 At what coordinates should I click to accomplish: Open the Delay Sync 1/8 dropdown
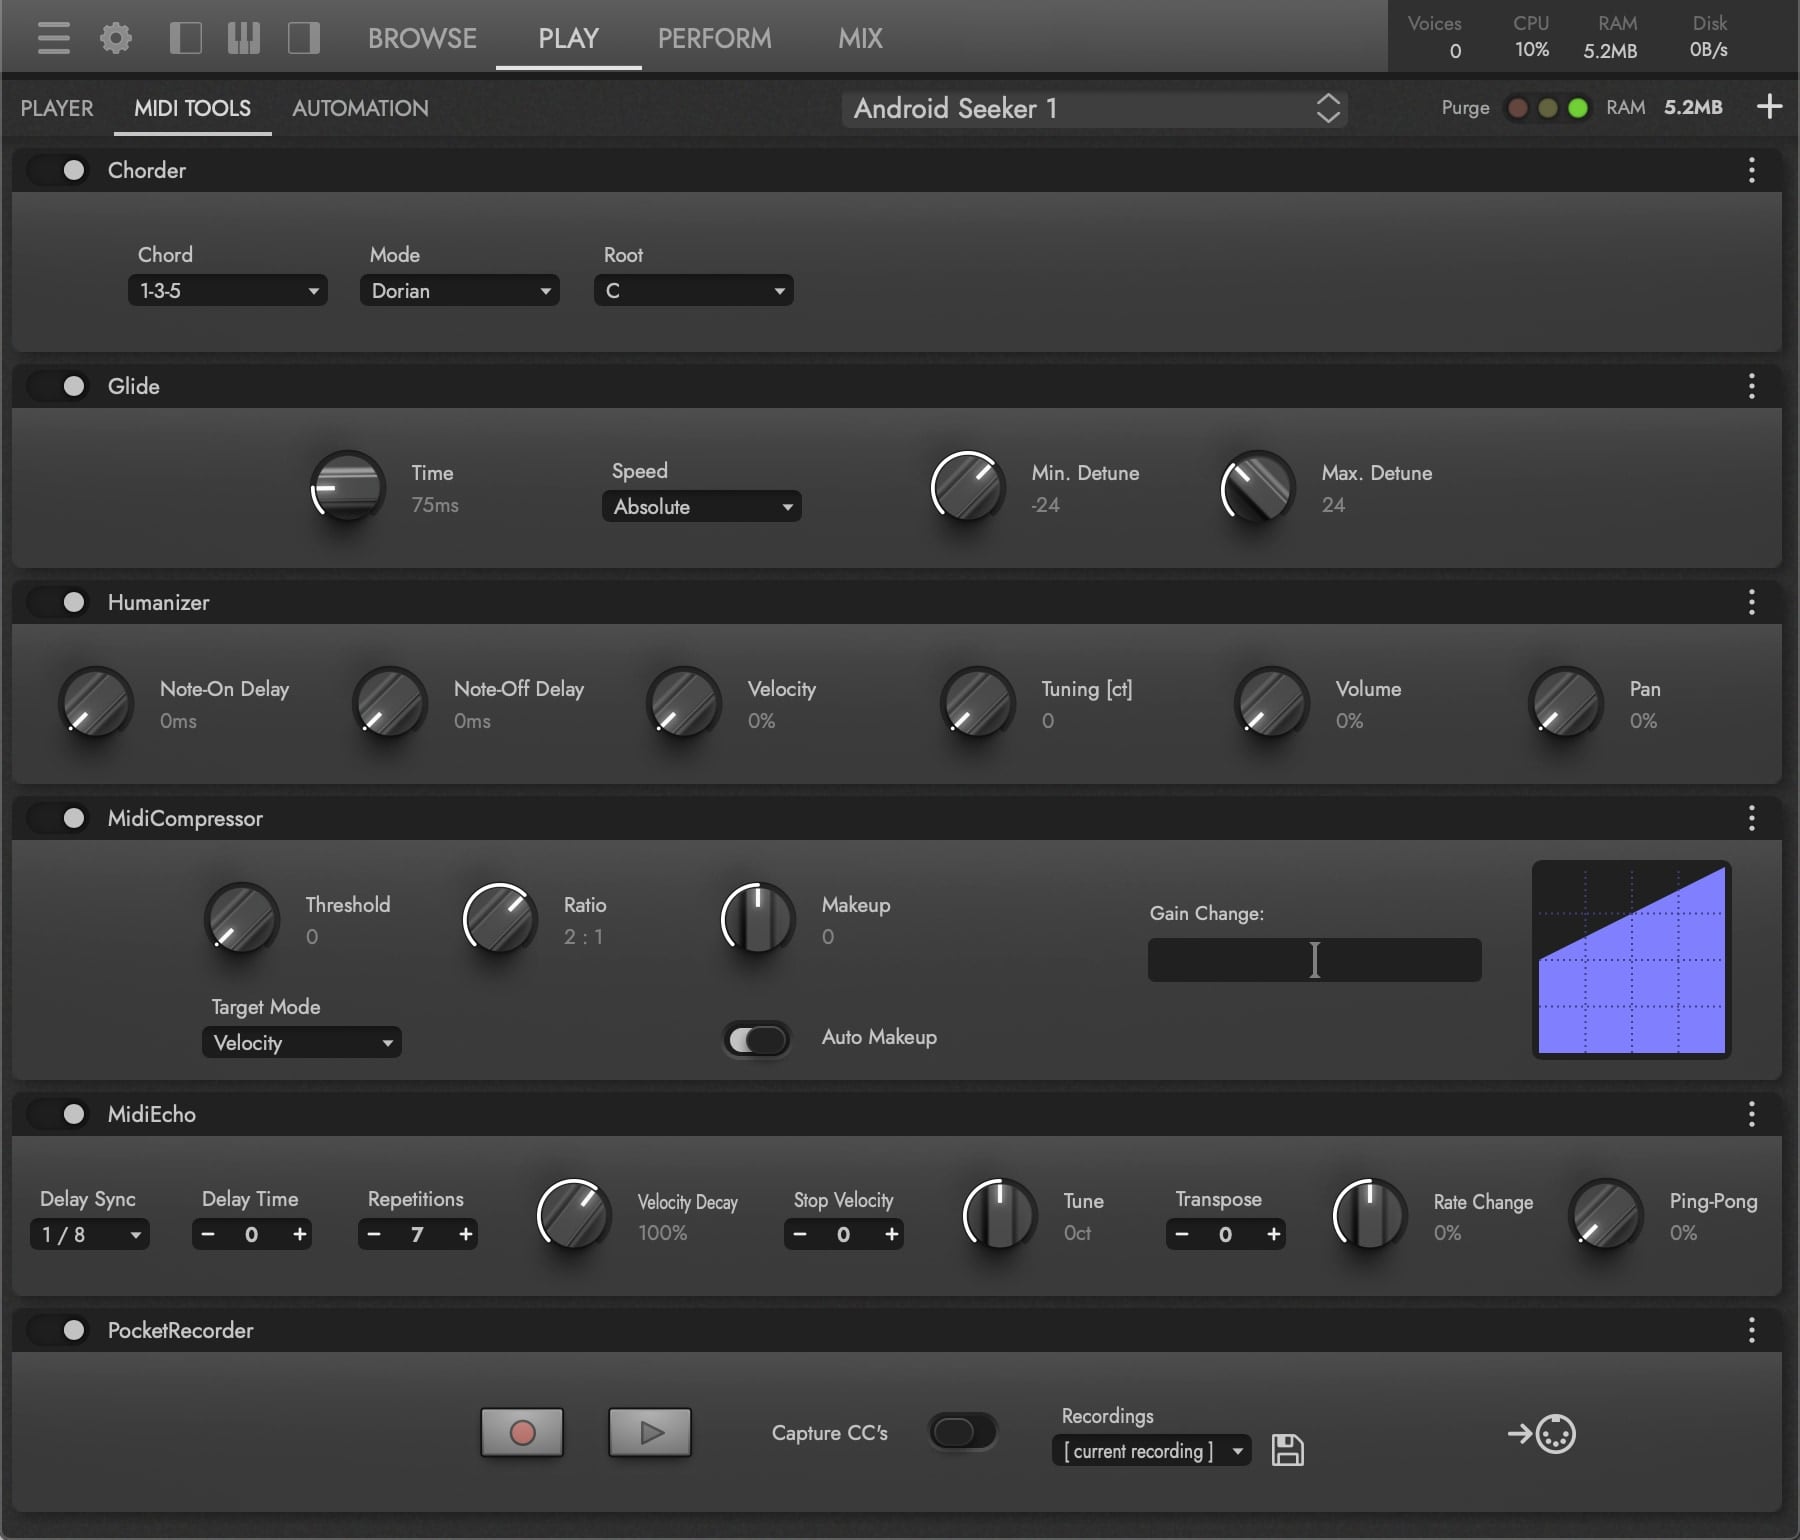point(90,1234)
